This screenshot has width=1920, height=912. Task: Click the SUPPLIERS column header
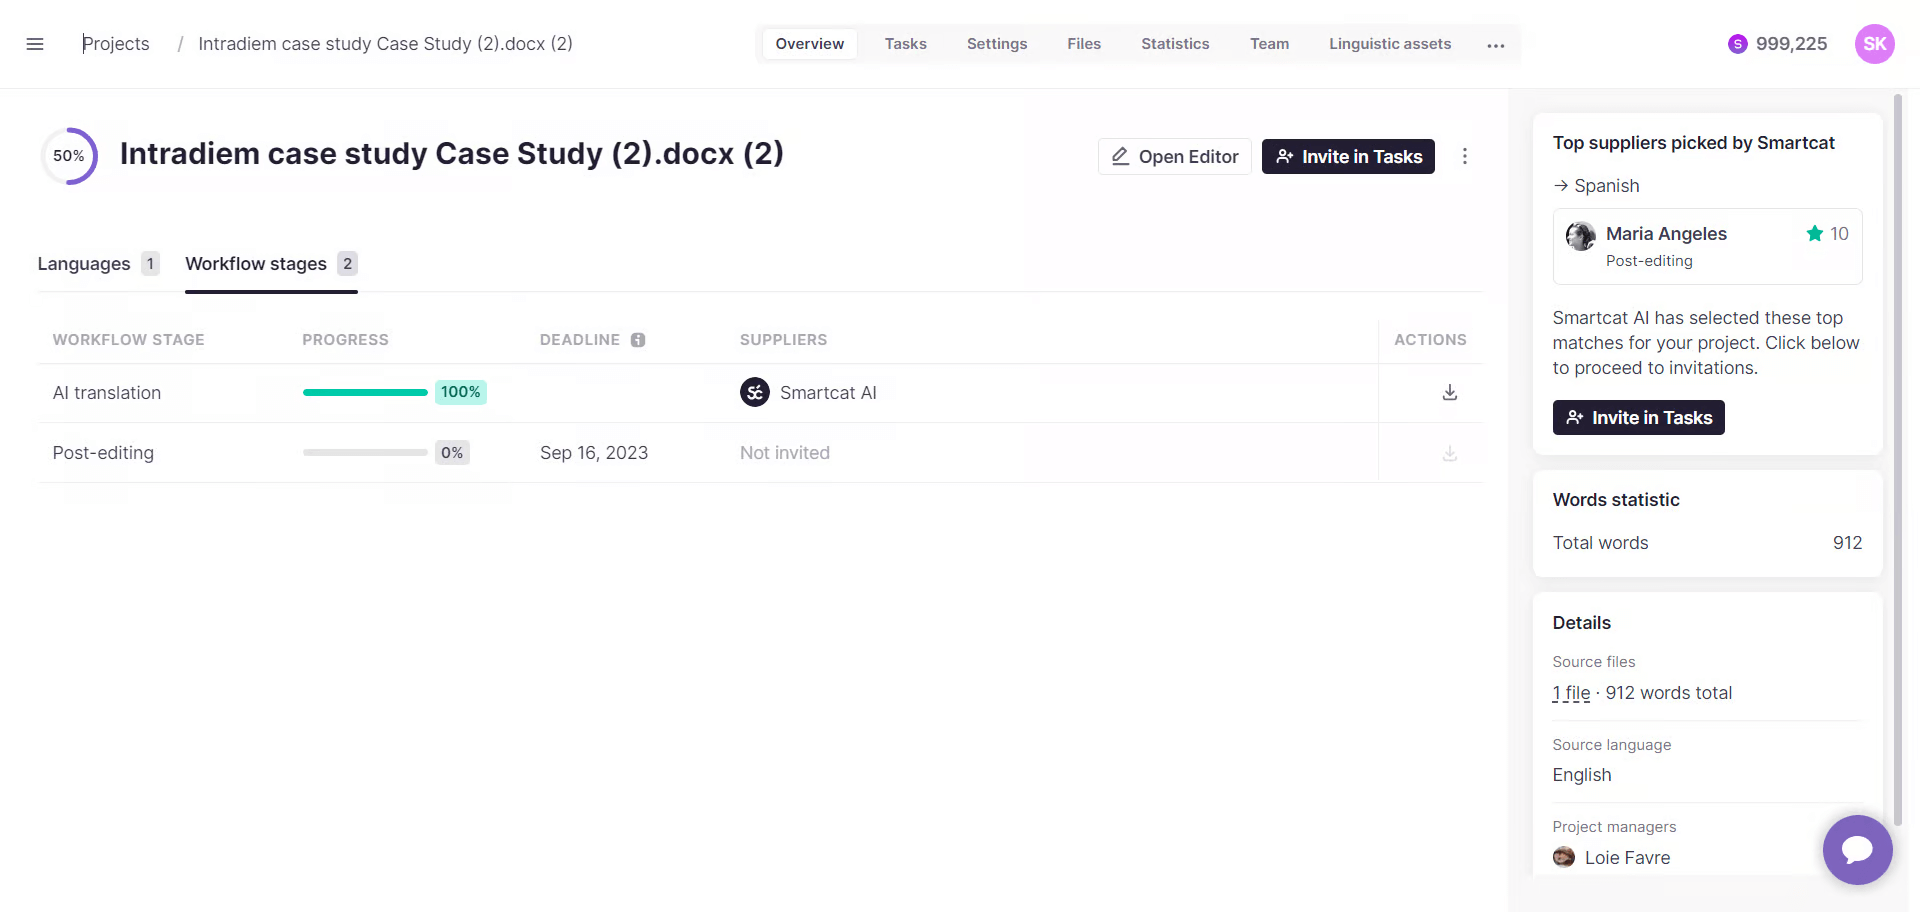click(783, 340)
